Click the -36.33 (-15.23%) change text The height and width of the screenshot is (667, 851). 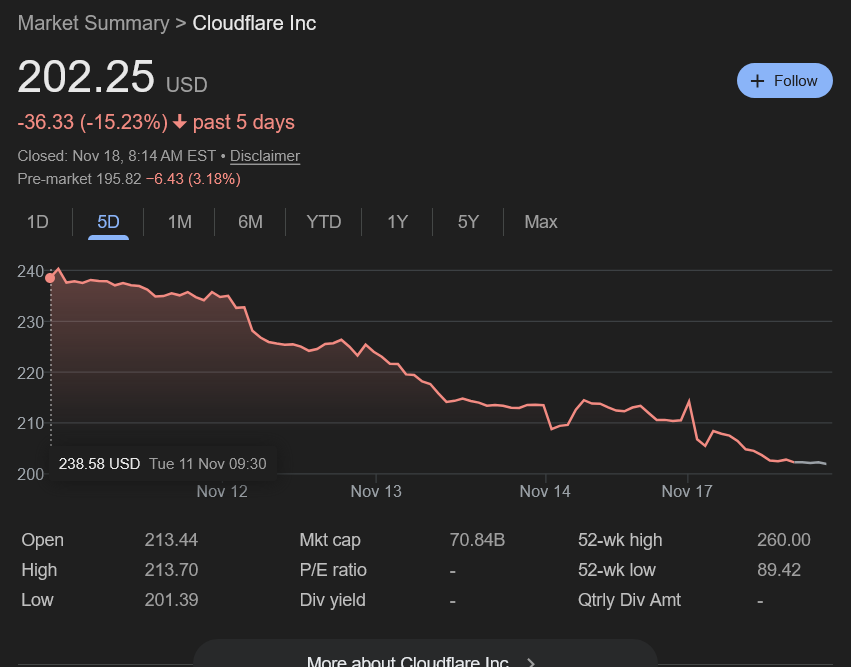pyautogui.click(x=93, y=122)
